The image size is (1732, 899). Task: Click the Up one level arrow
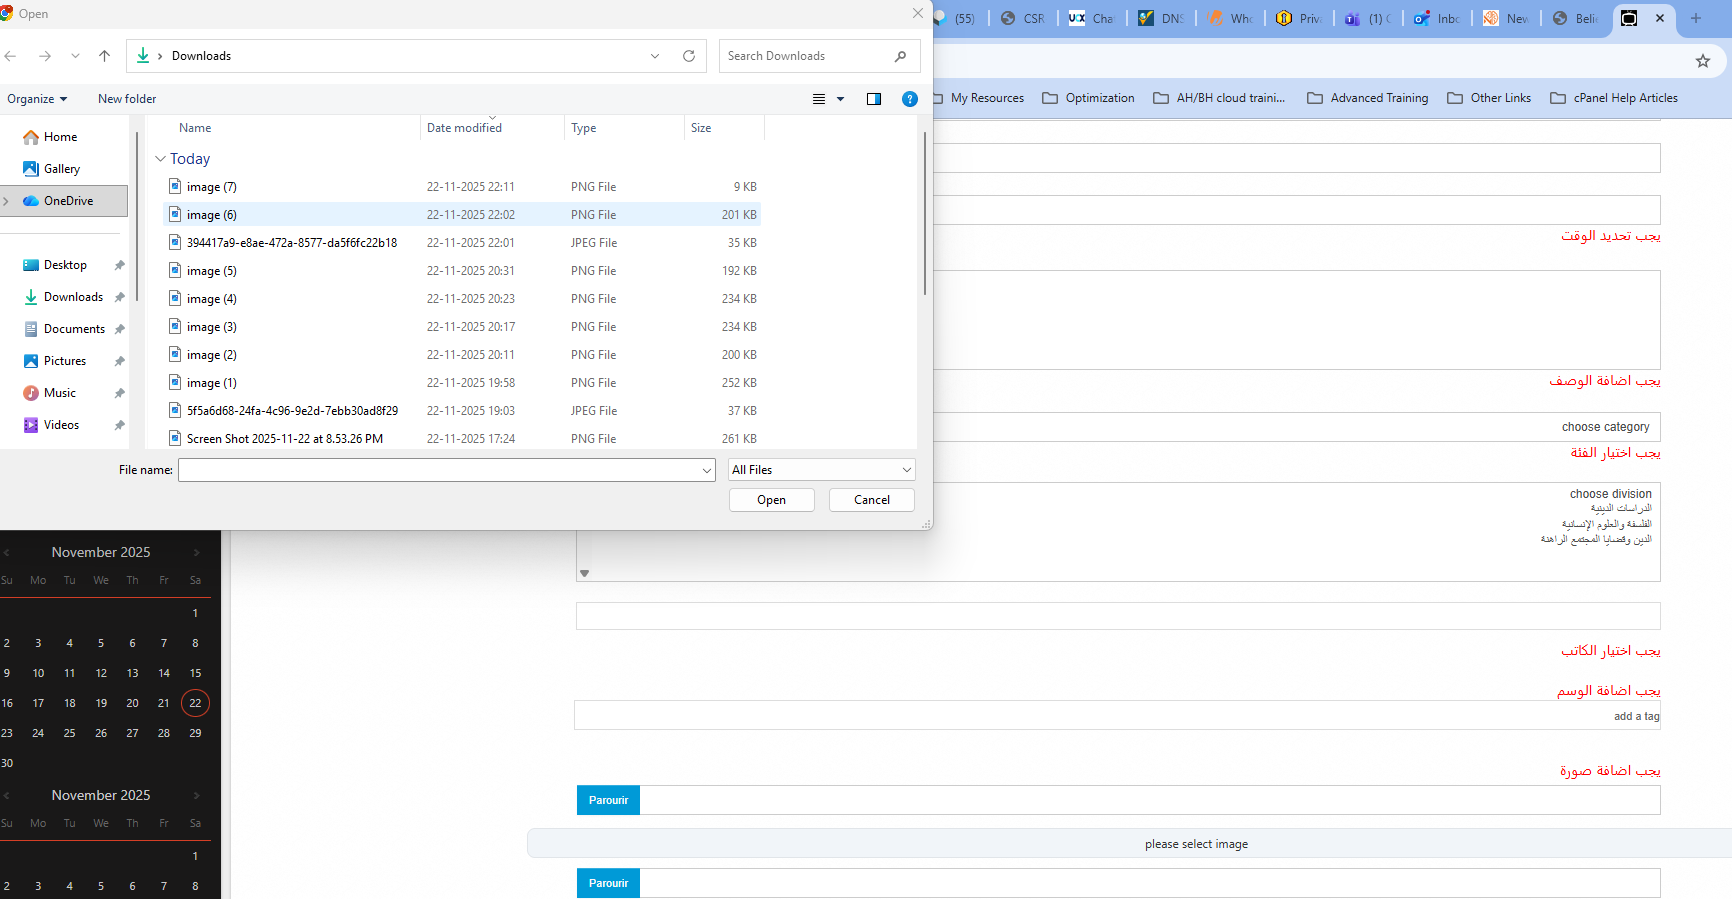pyautogui.click(x=104, y=56)
